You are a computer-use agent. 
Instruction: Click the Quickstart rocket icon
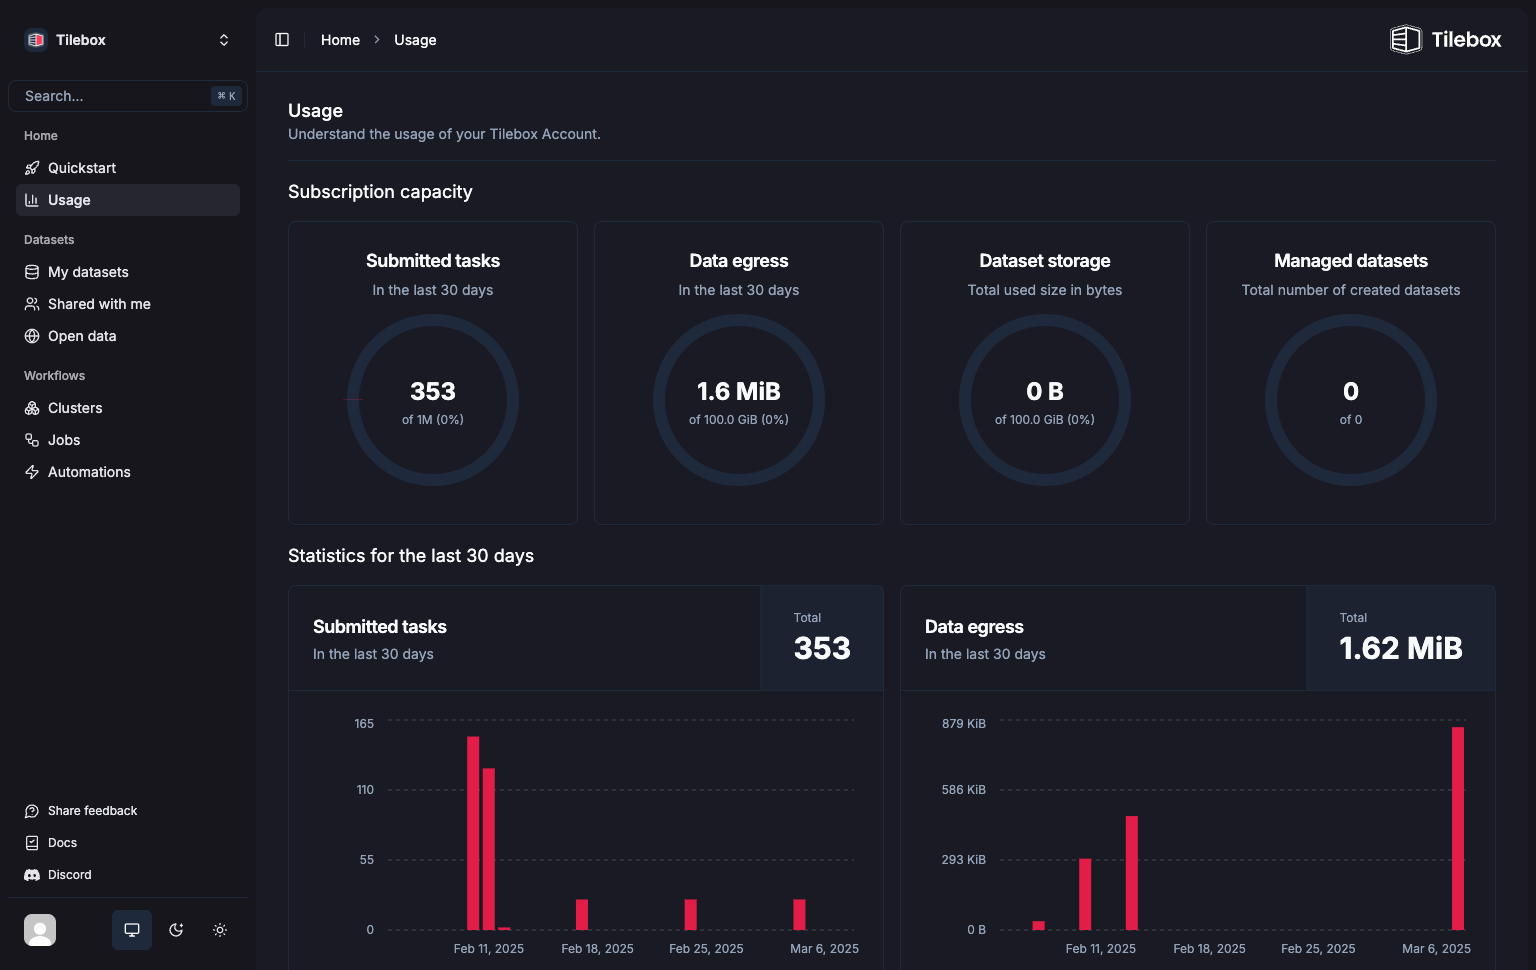[32, 168]
